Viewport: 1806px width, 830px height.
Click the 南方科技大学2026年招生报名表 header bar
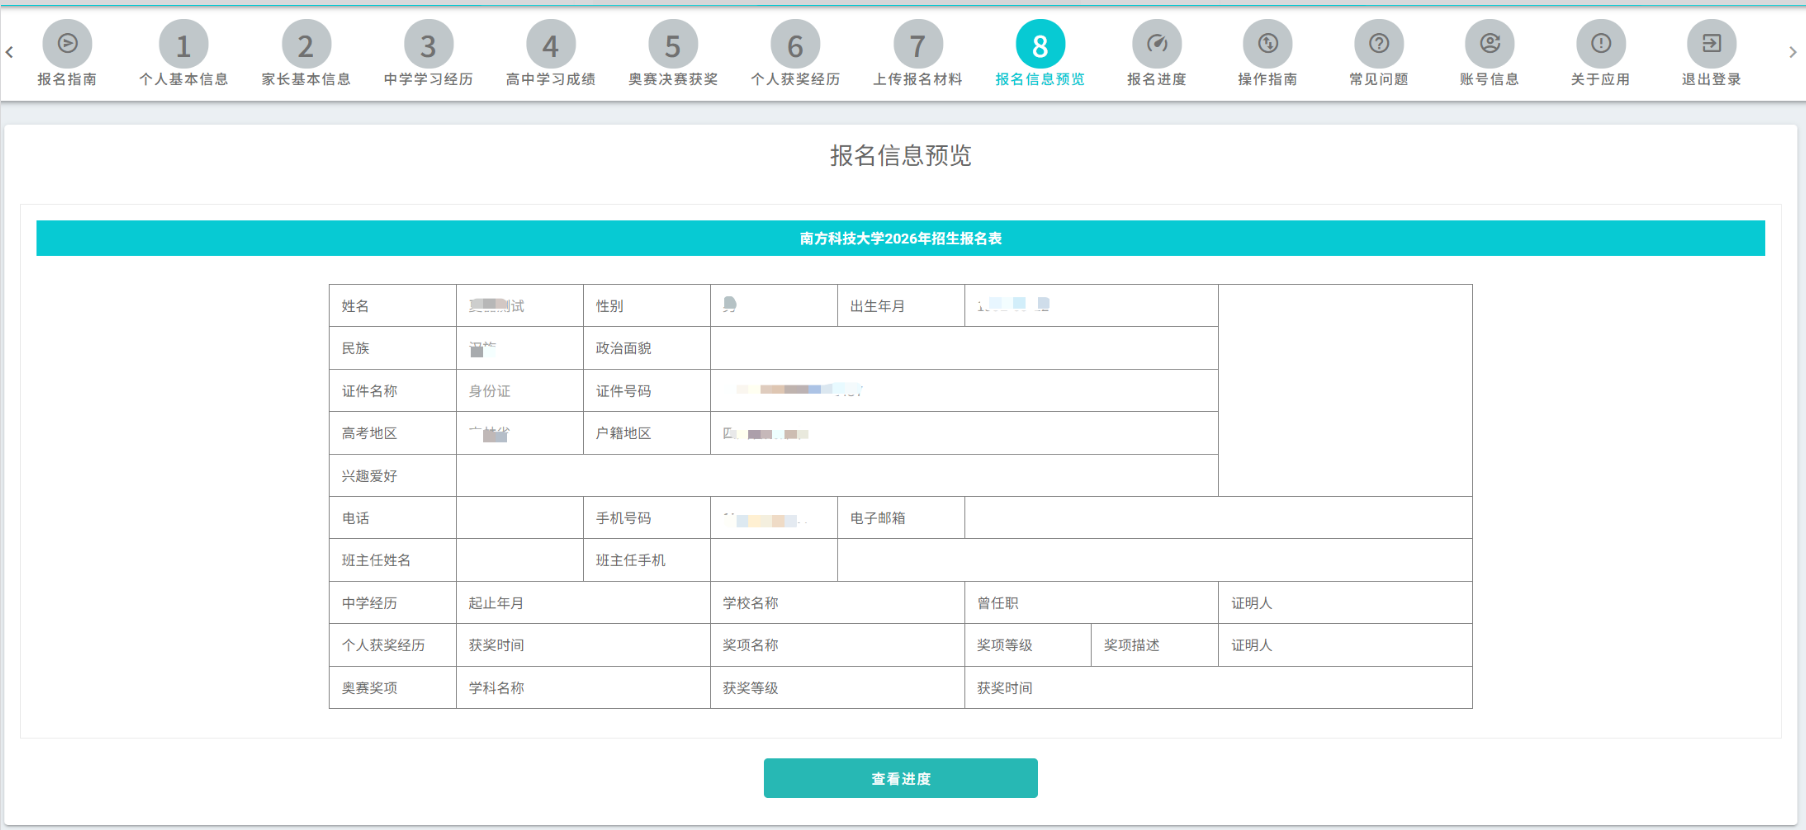[900, 238]
